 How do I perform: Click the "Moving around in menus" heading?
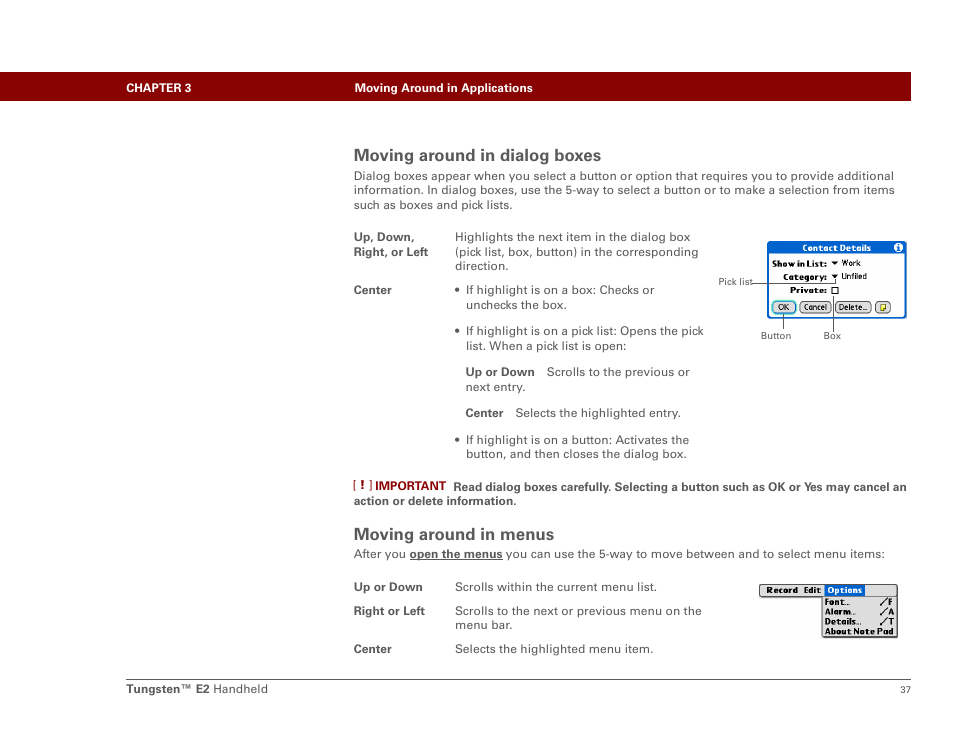point(454,535)
